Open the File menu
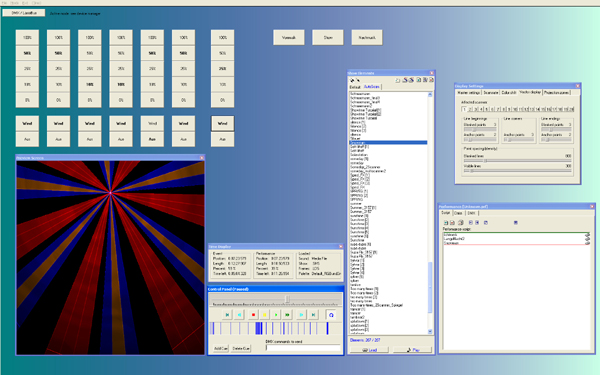Viewport: 600px width, 375px height. 4,3
